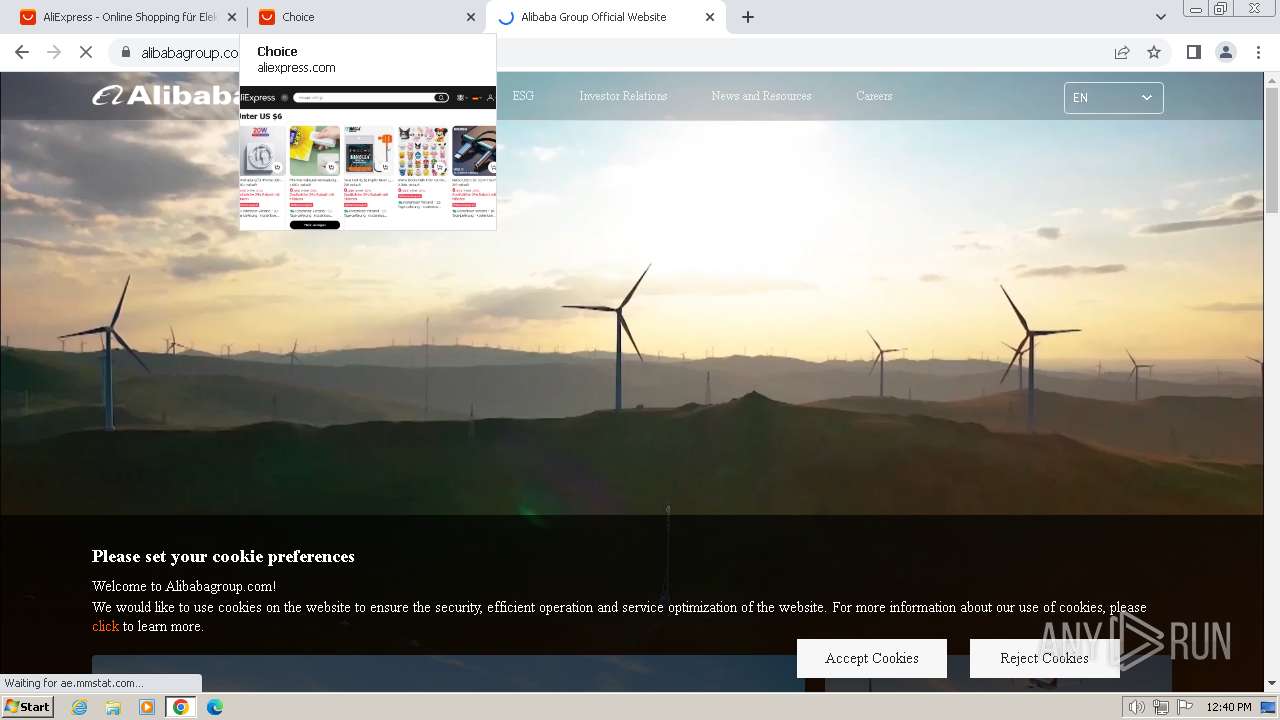Open tab search chevron
The height and width of the screenshot is (720, 1280).
(x=1161, y=17)
